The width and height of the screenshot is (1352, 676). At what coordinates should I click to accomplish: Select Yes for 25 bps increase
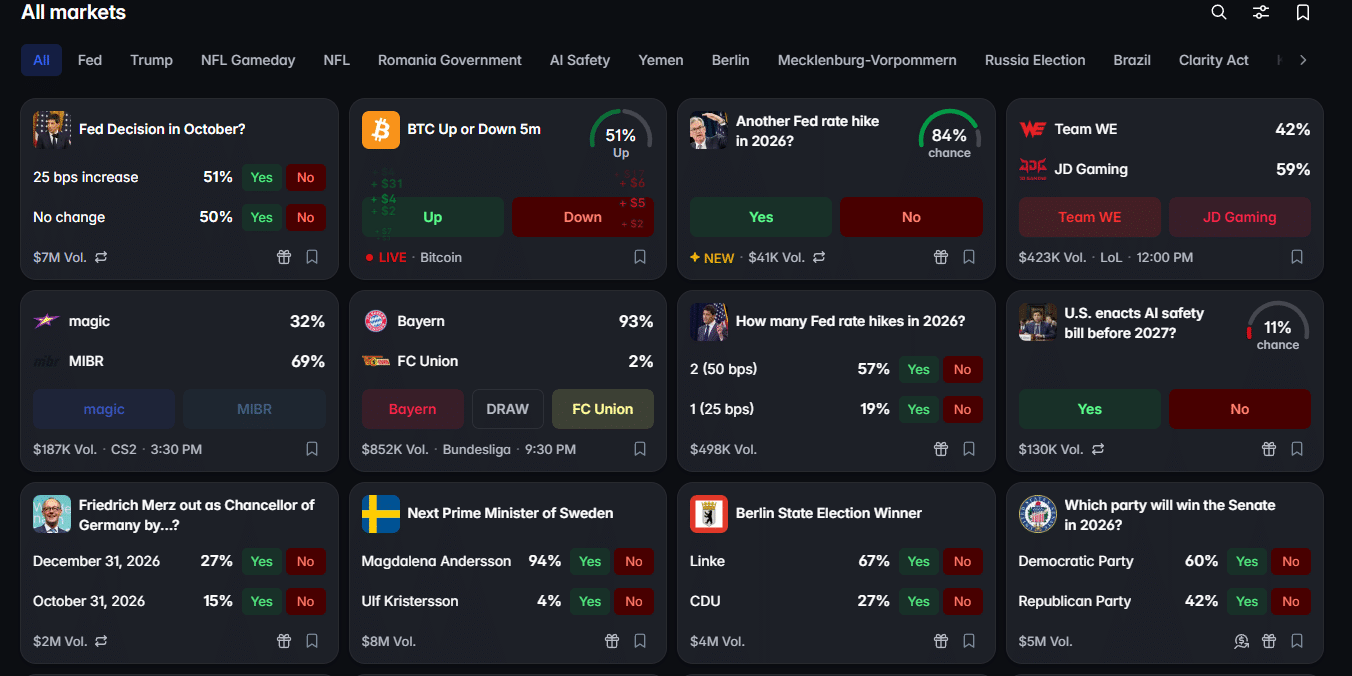(x=262, y=177)
